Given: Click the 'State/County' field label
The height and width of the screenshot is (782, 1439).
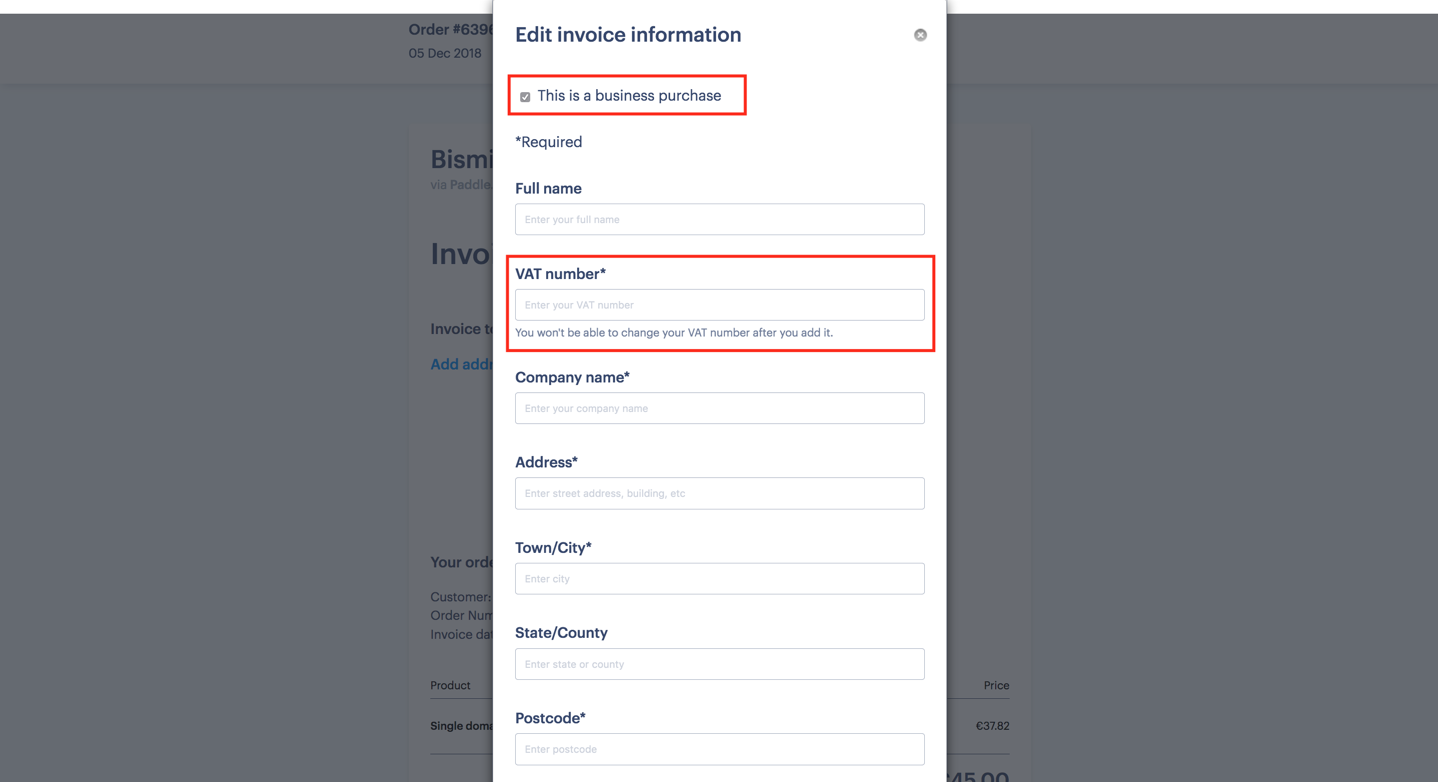Looking at the screenshot, I should pyautogui.click(x=561, y=633).
